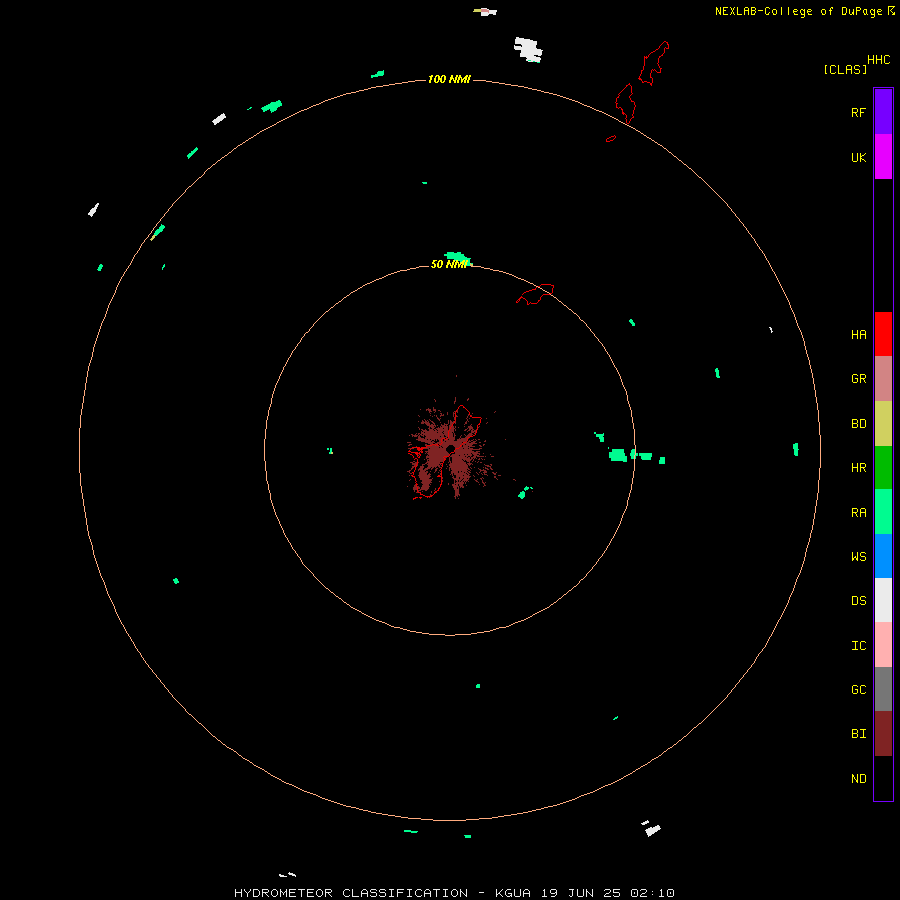
Task: Click the 100 NMI range ring label
Action: [449, 79]
